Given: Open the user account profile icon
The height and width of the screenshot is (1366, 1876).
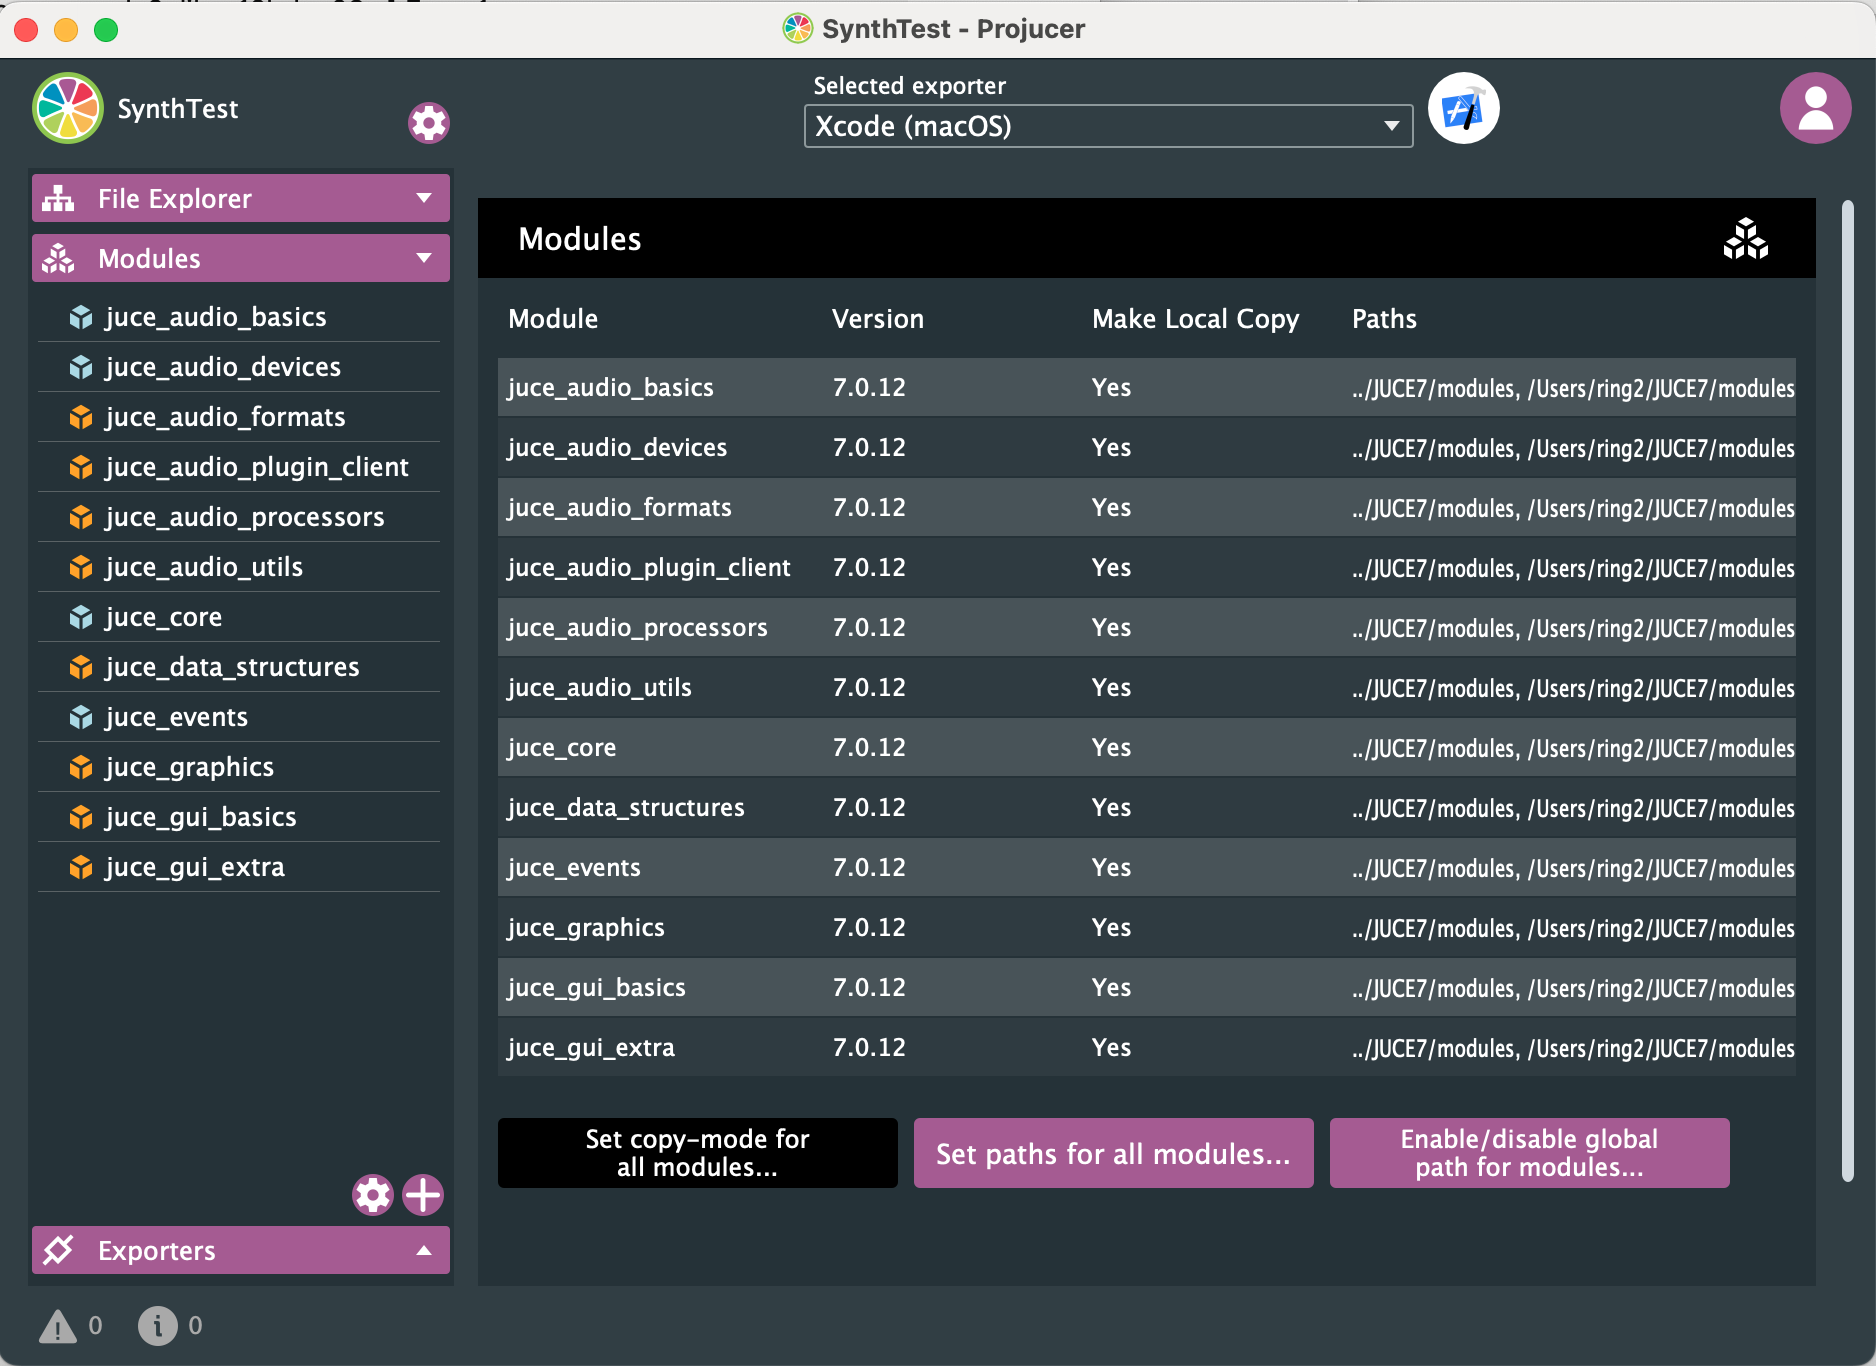Looking at the screenshot, I should [x=1815, y=108].
